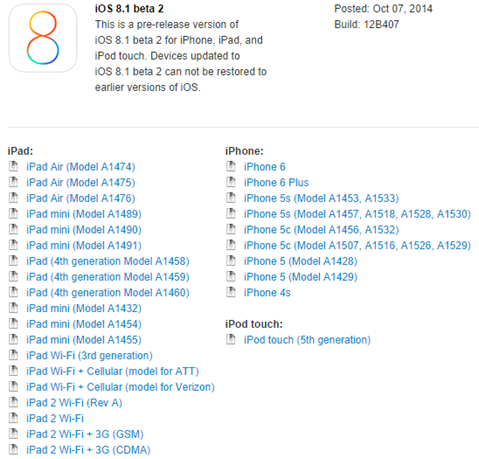Download iPad mini (Model A1455) firmware

pyautogui.click(x=84, y=340)
